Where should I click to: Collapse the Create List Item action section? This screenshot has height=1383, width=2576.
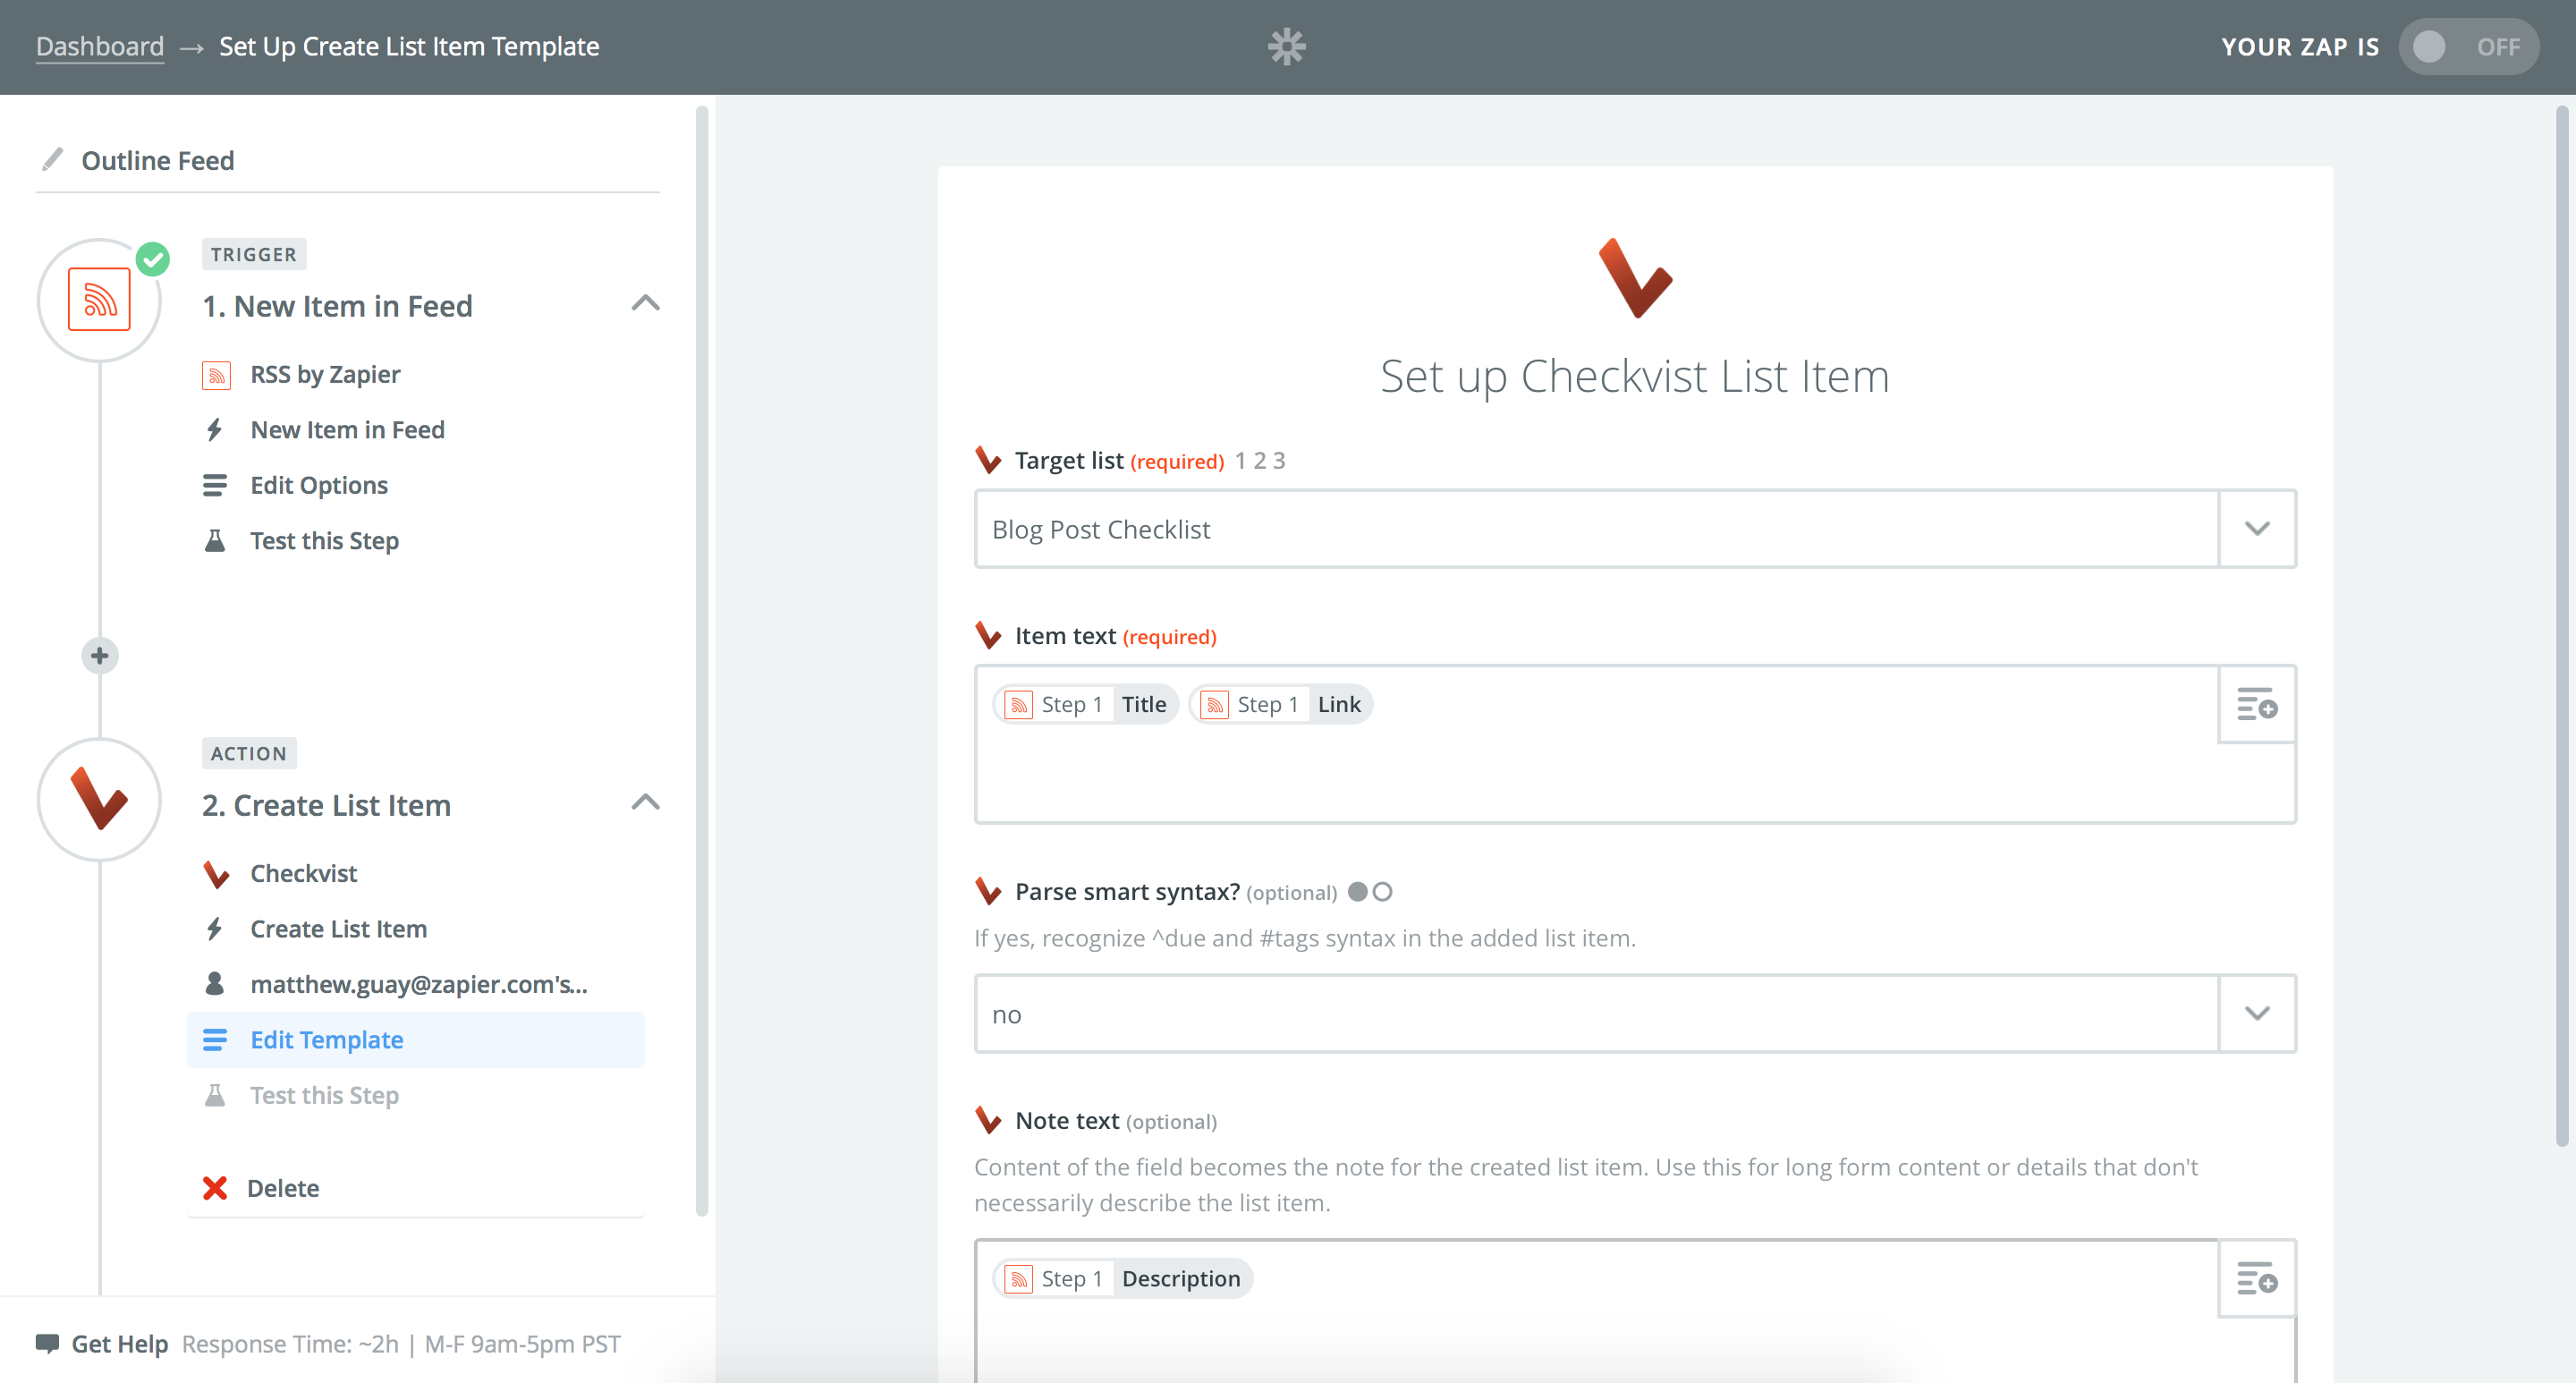(x=646, y=802)
